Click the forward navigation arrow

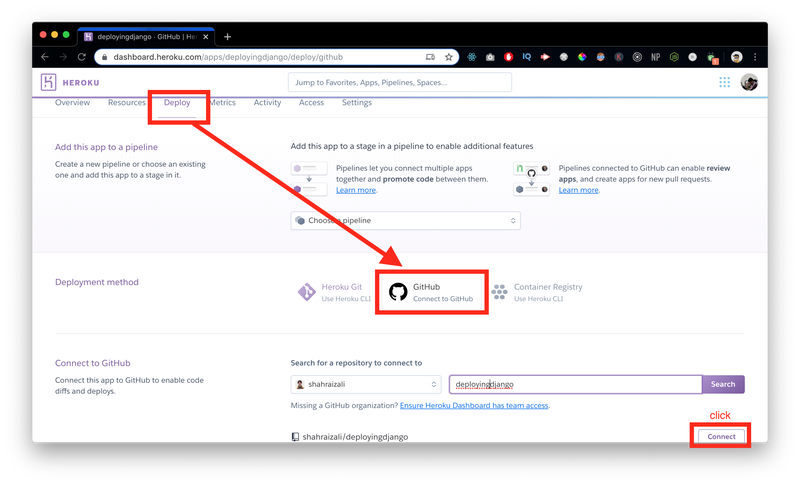[x=63, y=57]
